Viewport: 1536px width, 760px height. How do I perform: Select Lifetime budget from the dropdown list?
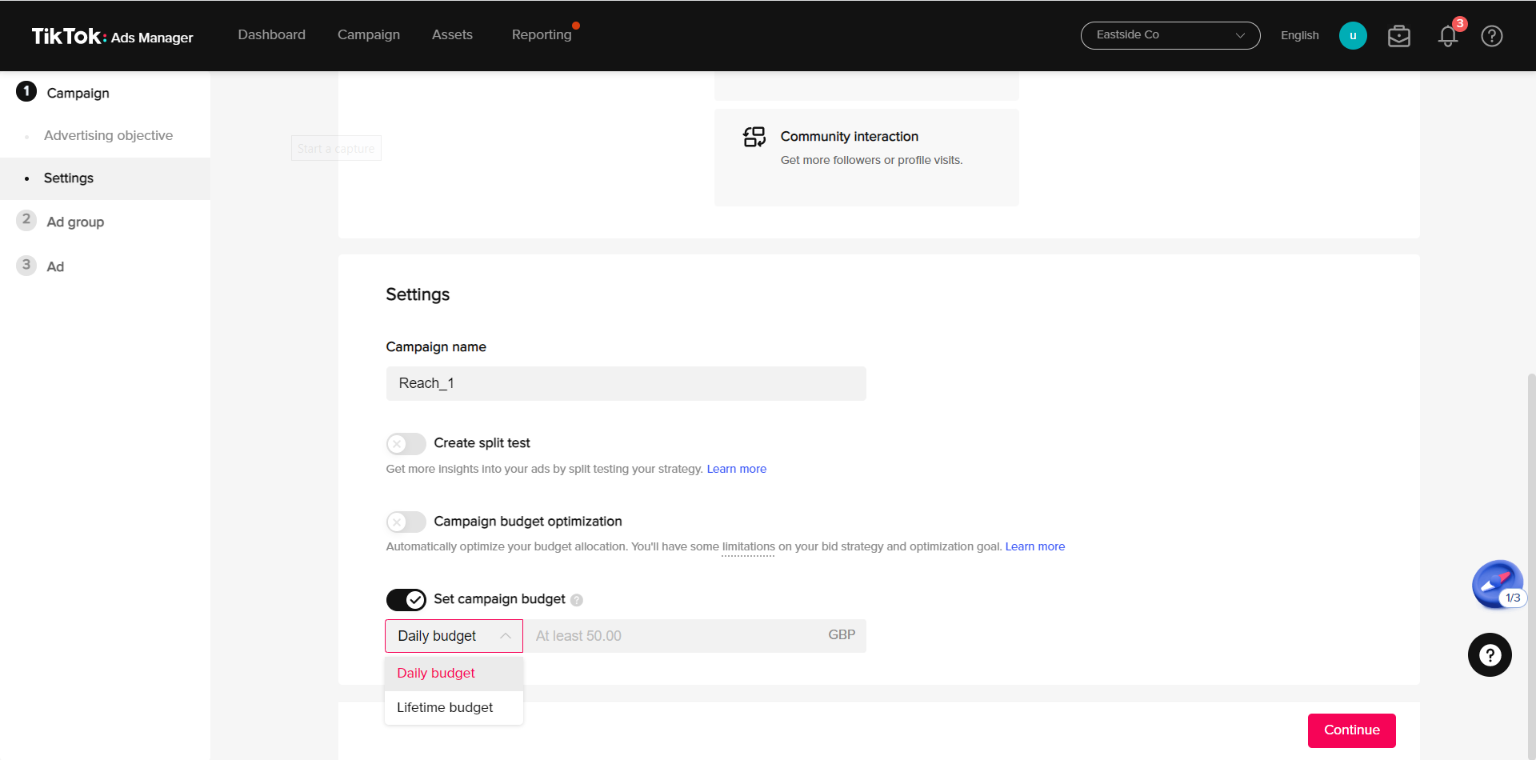[x=445, y=707]
